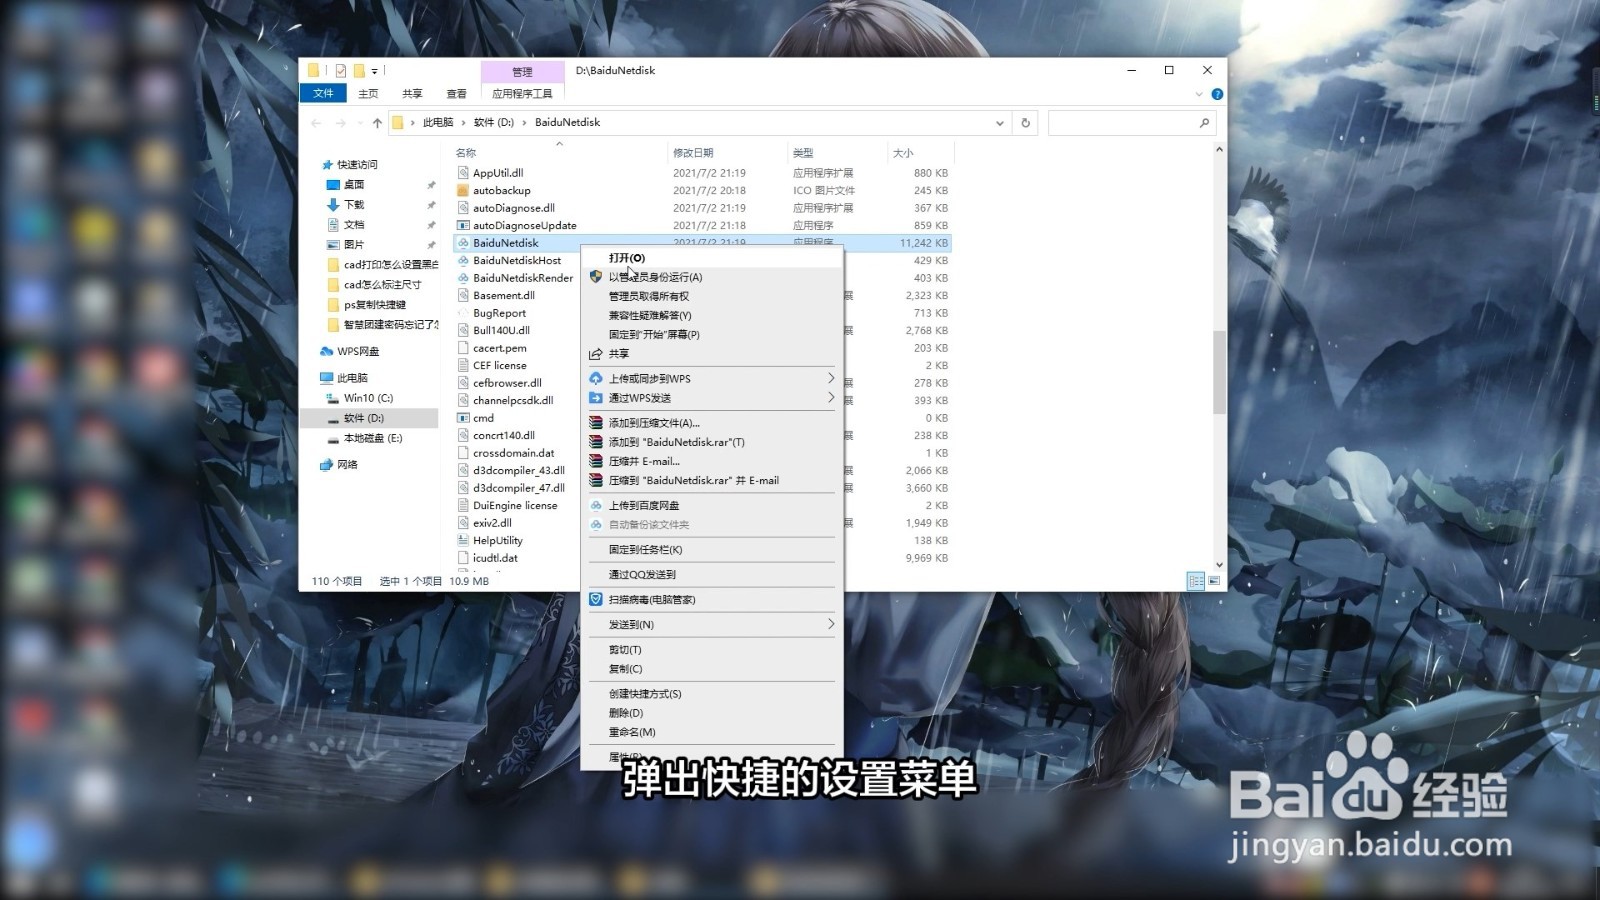Open the 应用程序工具 tab
Viewport: 1600px width, 900px height.
click(522, 93)
